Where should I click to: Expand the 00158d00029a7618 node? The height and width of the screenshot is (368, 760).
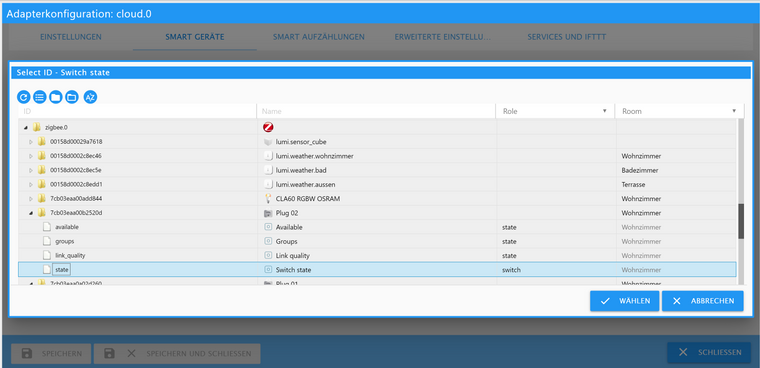pyautogui.click(x=31, y=142)
